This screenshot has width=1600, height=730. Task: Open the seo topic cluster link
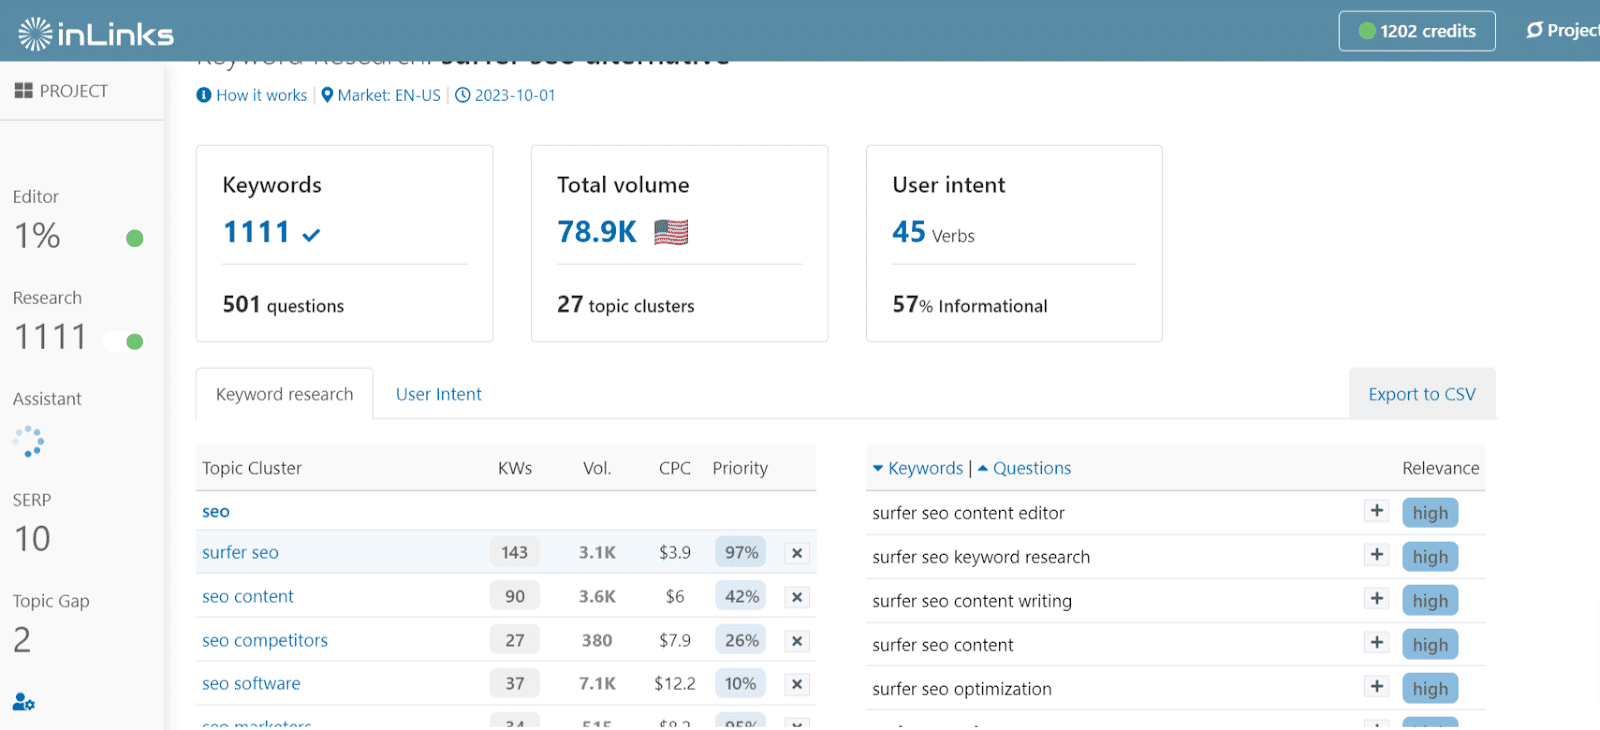(216, 511)
